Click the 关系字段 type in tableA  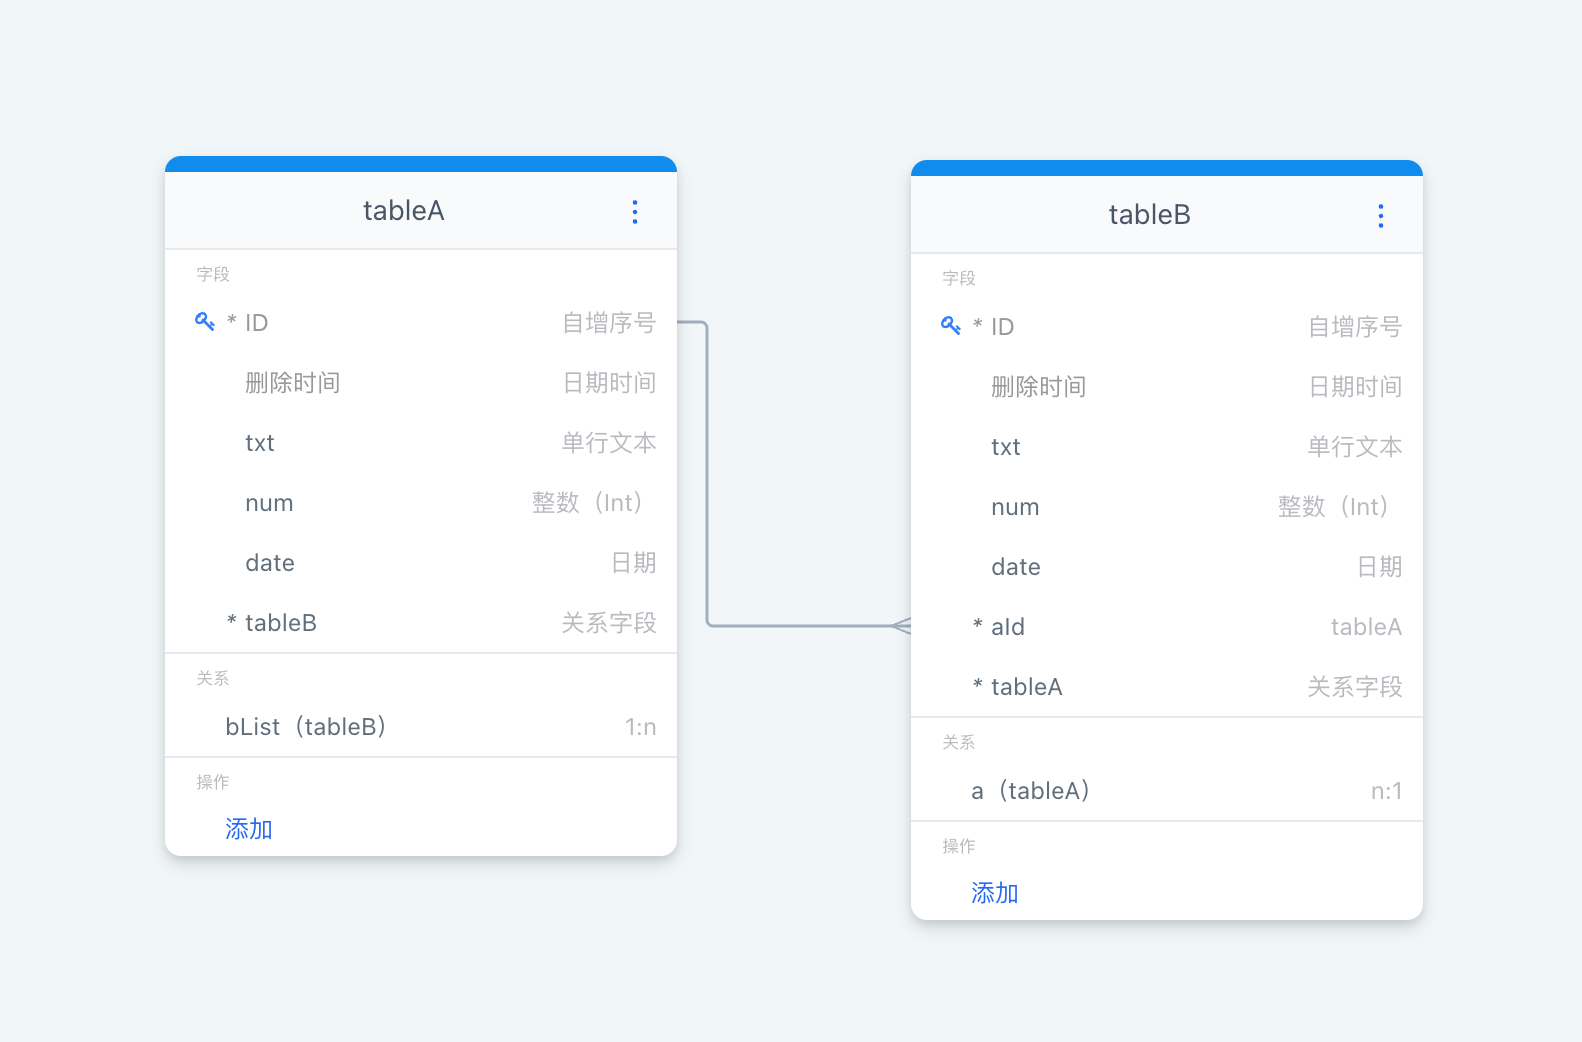(609, 623)
